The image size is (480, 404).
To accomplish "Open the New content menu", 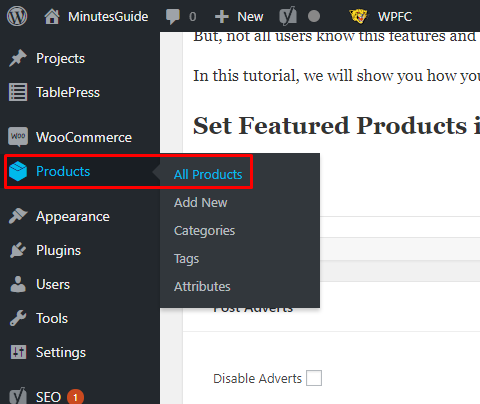I will (250, 16).
